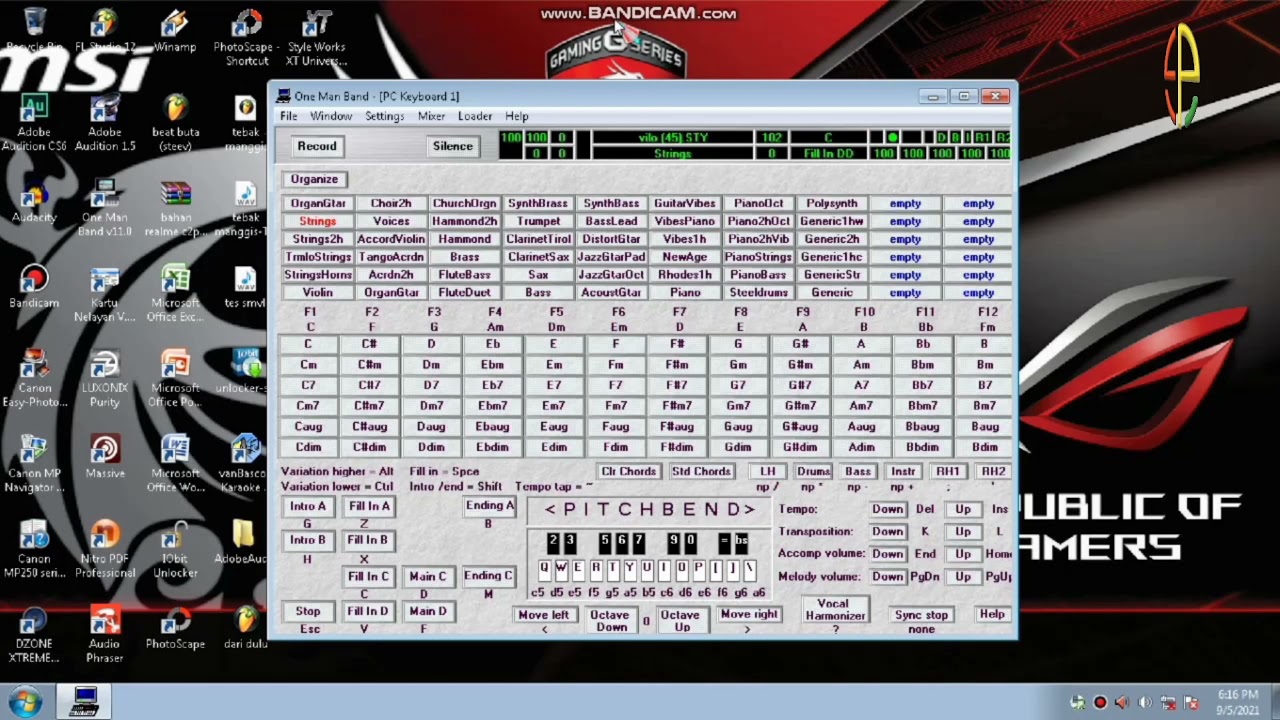1280x720 pixels.
Task: Click Octave Down button
Action: tap(609, 621)
